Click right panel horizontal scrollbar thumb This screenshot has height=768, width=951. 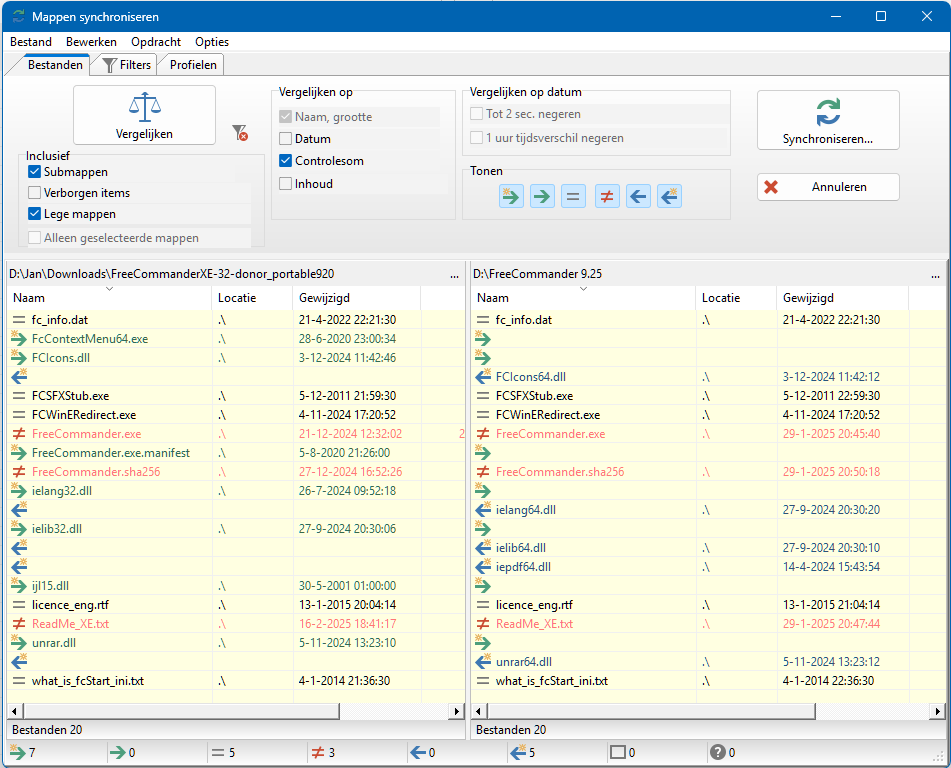coord(651,711)
